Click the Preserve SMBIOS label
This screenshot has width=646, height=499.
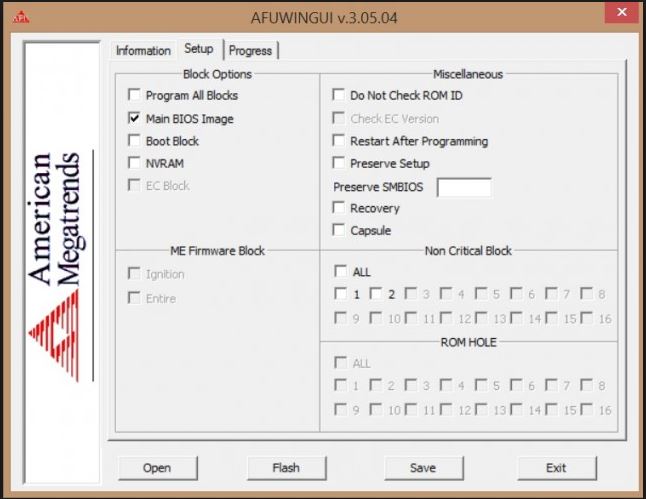[378, 187]
